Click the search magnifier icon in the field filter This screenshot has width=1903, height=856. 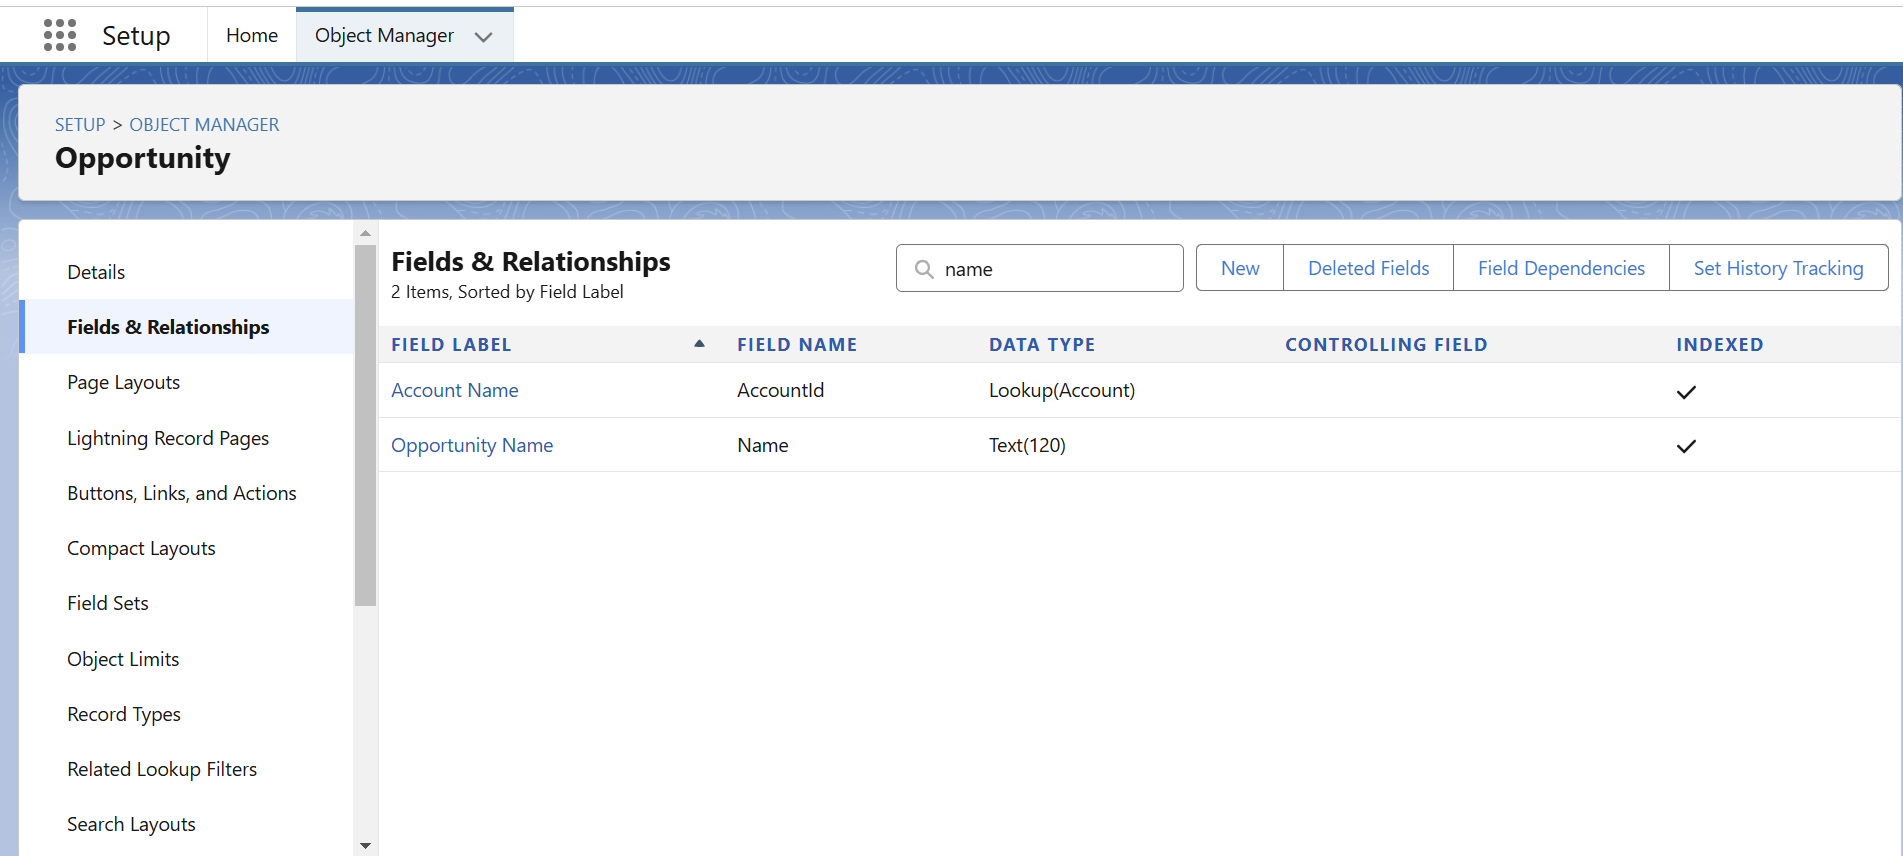point(924,269)
